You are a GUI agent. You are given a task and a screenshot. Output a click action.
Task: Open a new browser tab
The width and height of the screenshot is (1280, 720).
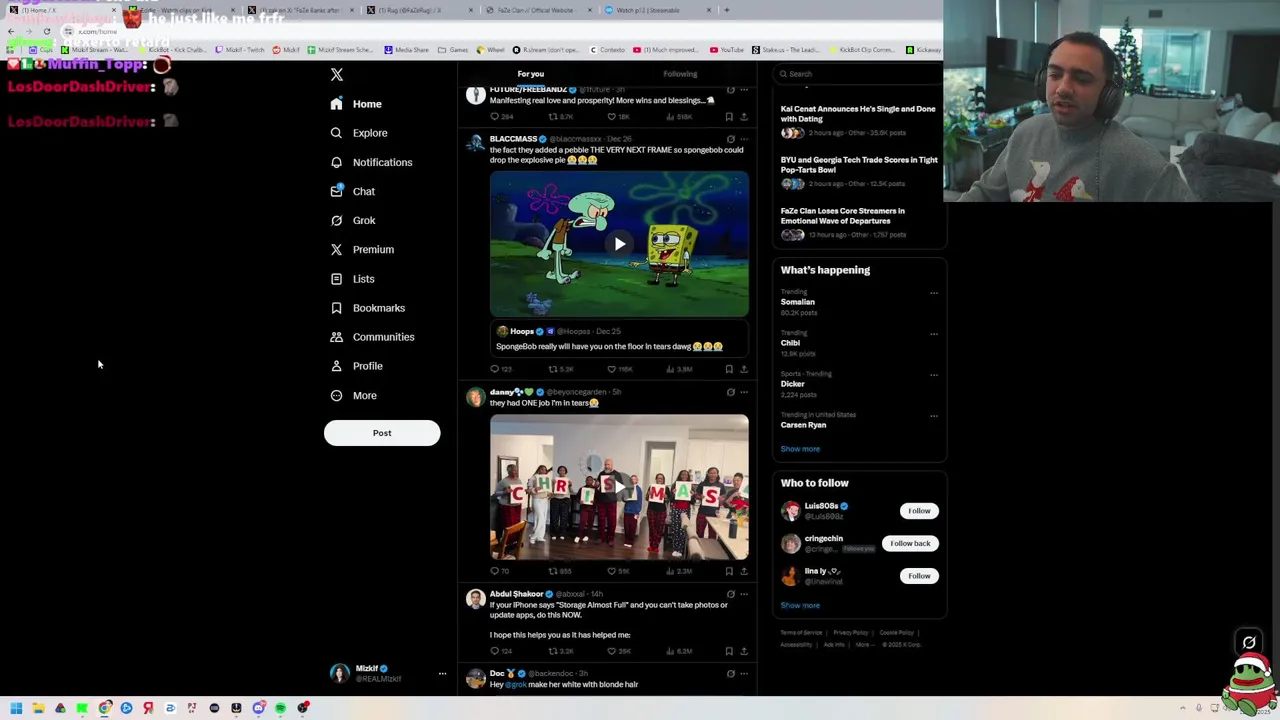tap(726, 10)
